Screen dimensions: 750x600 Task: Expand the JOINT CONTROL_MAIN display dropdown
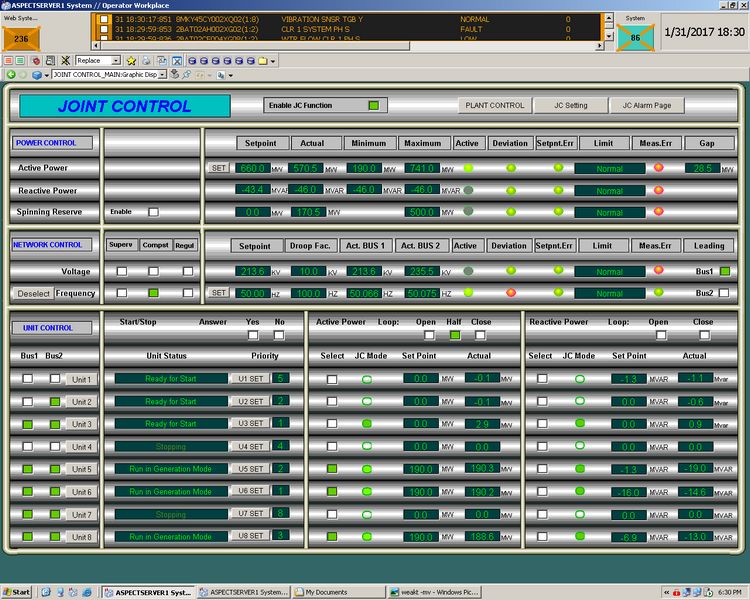click(163, 75)
